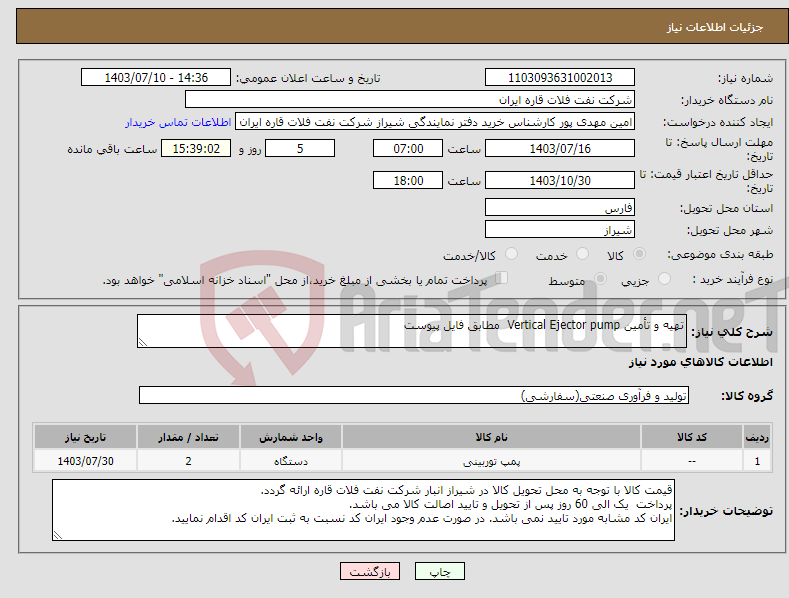Click the buyer name field شرکت نفت فلات قاره ایران
The height and width of the screenshot is (598, 789).
tap(410, 99)
